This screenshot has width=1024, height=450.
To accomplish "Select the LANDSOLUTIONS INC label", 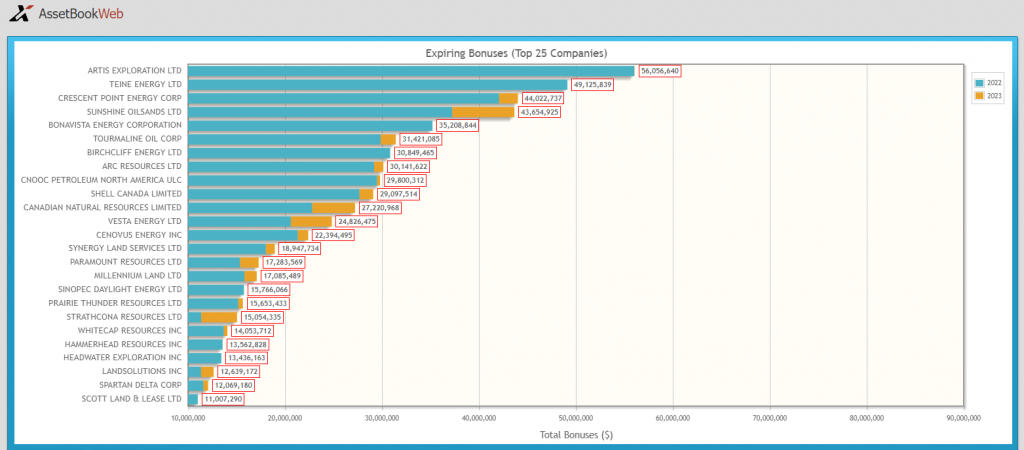I will click(x=142, y=372).
